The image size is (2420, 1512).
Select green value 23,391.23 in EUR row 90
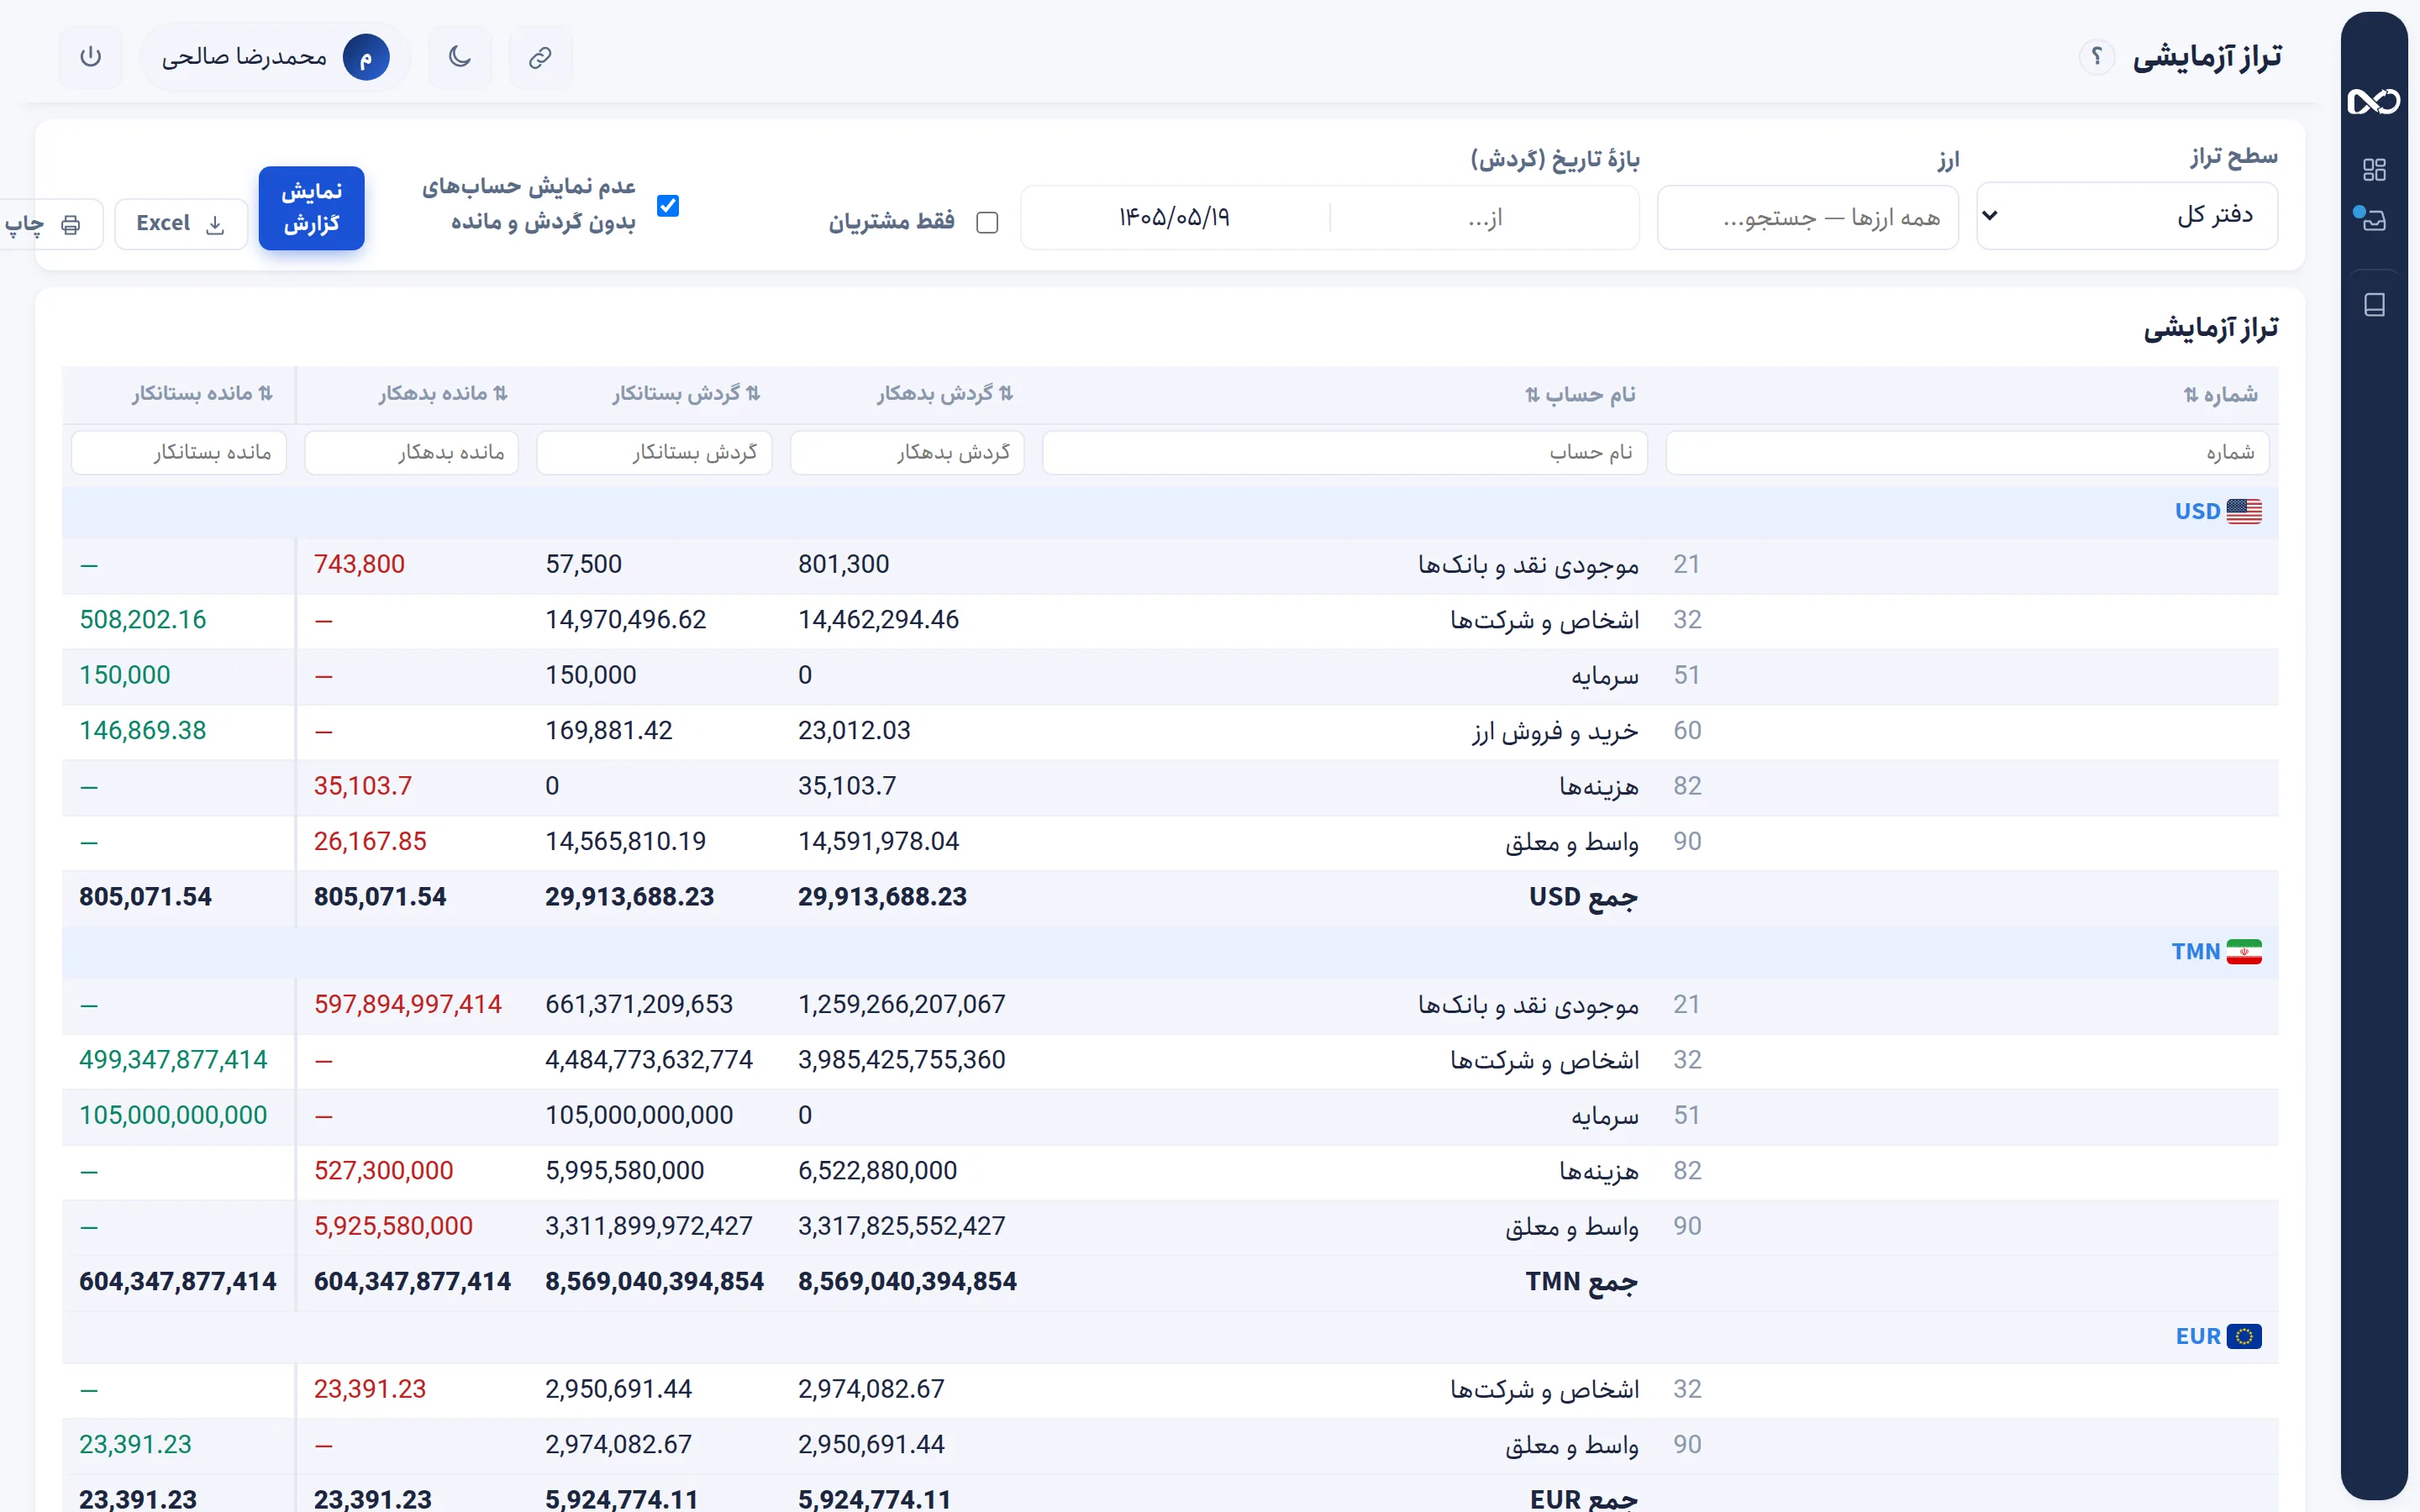[x=135, y=1444]
